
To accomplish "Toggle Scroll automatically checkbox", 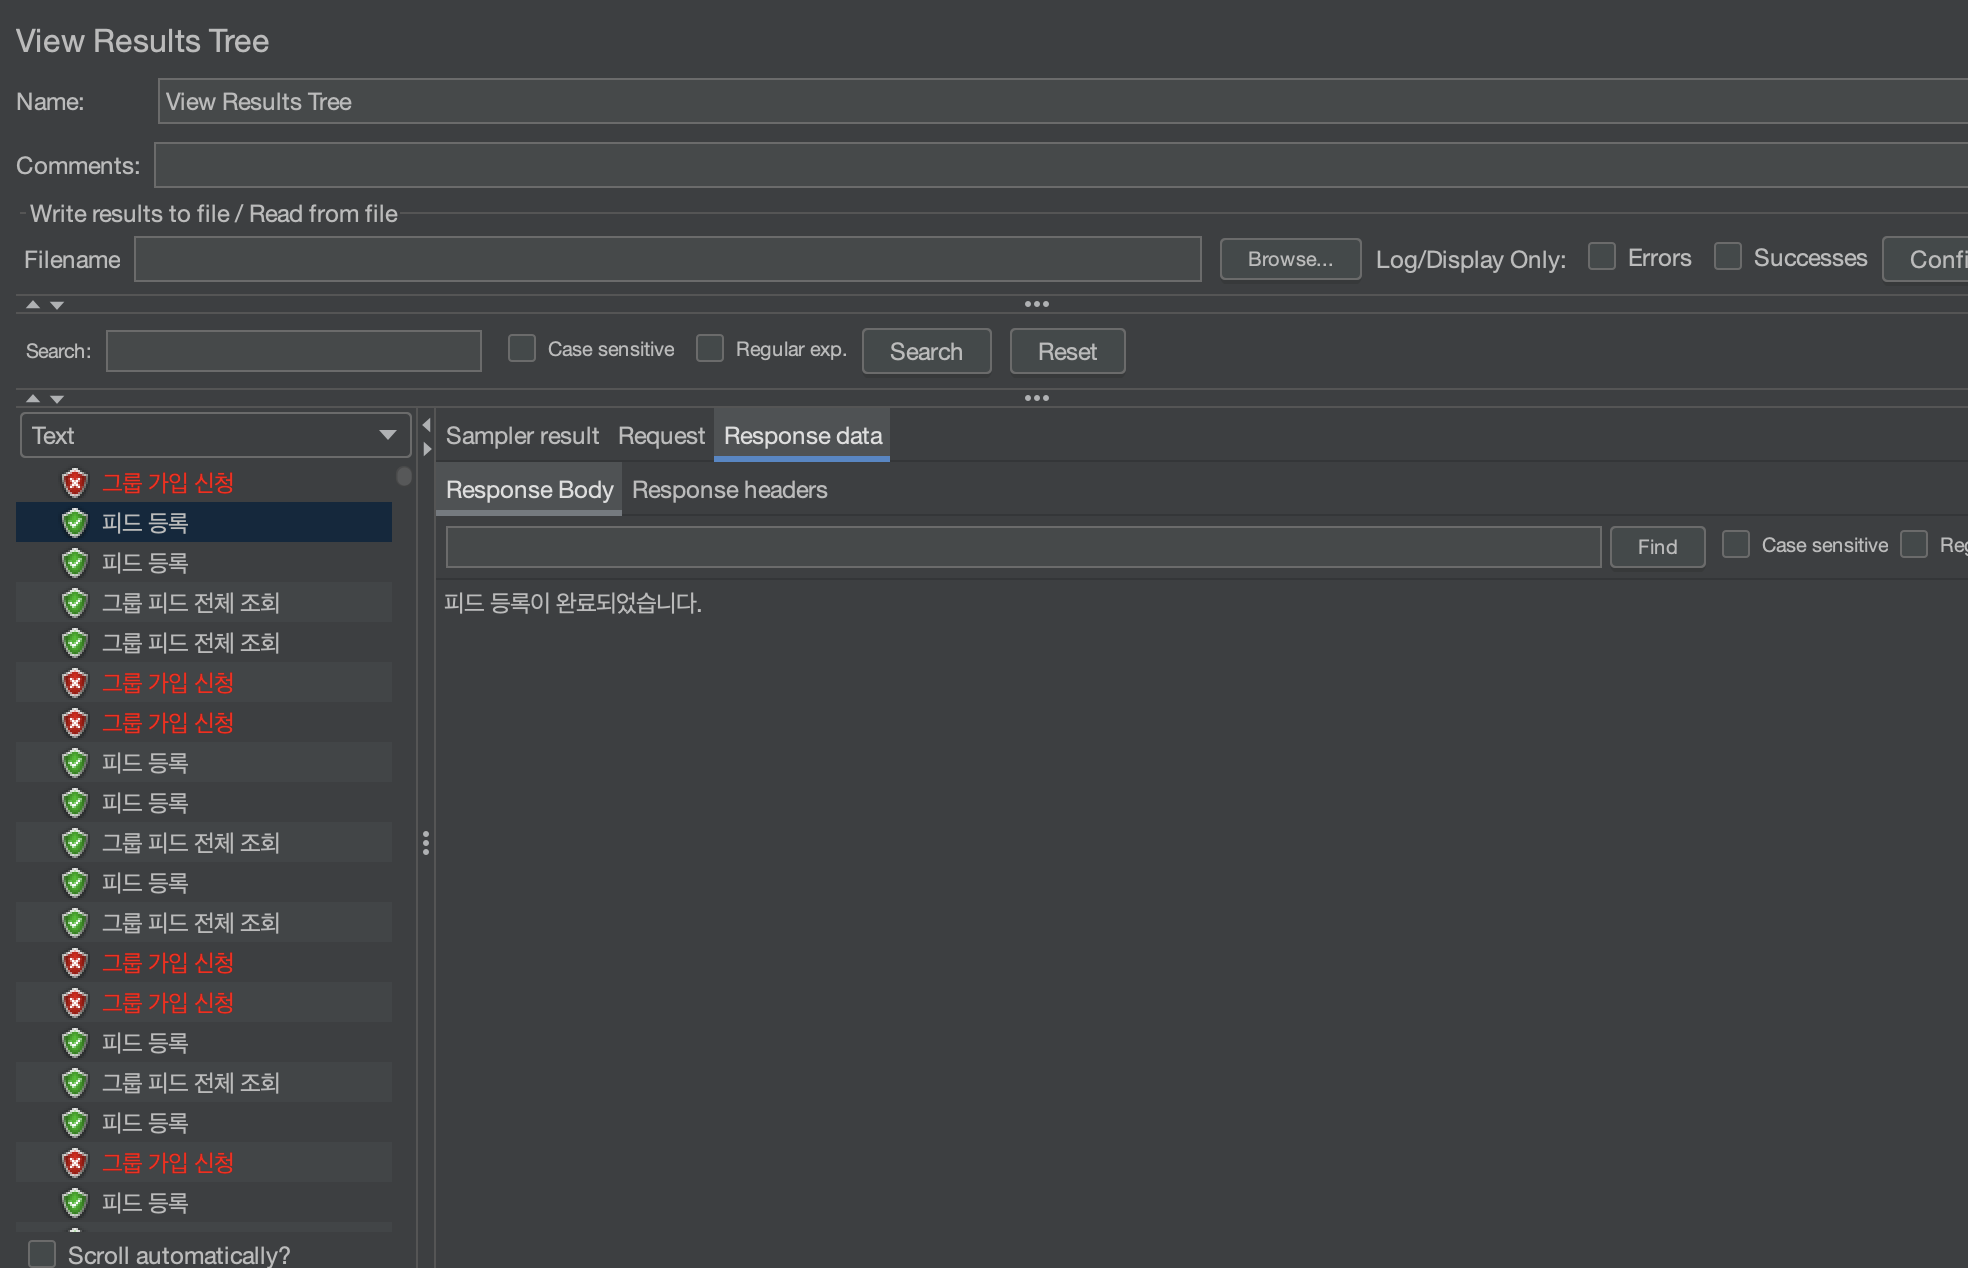I will click(x=42, y=1254).
